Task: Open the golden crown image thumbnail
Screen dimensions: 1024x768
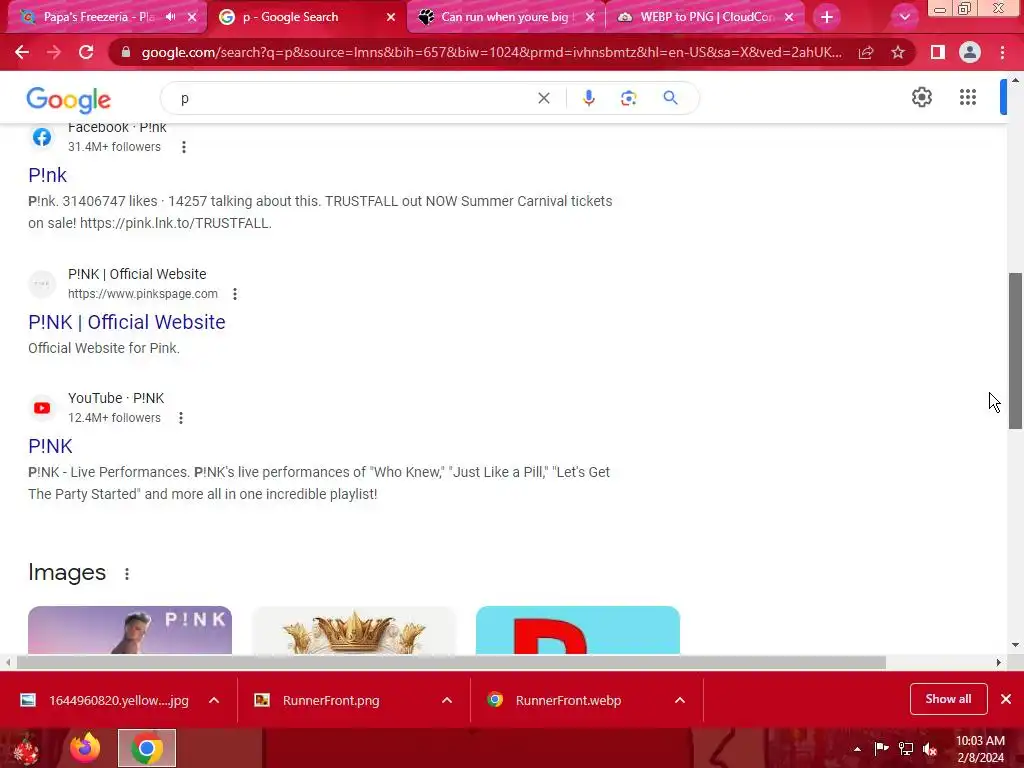Action: [x=354, y=630]
